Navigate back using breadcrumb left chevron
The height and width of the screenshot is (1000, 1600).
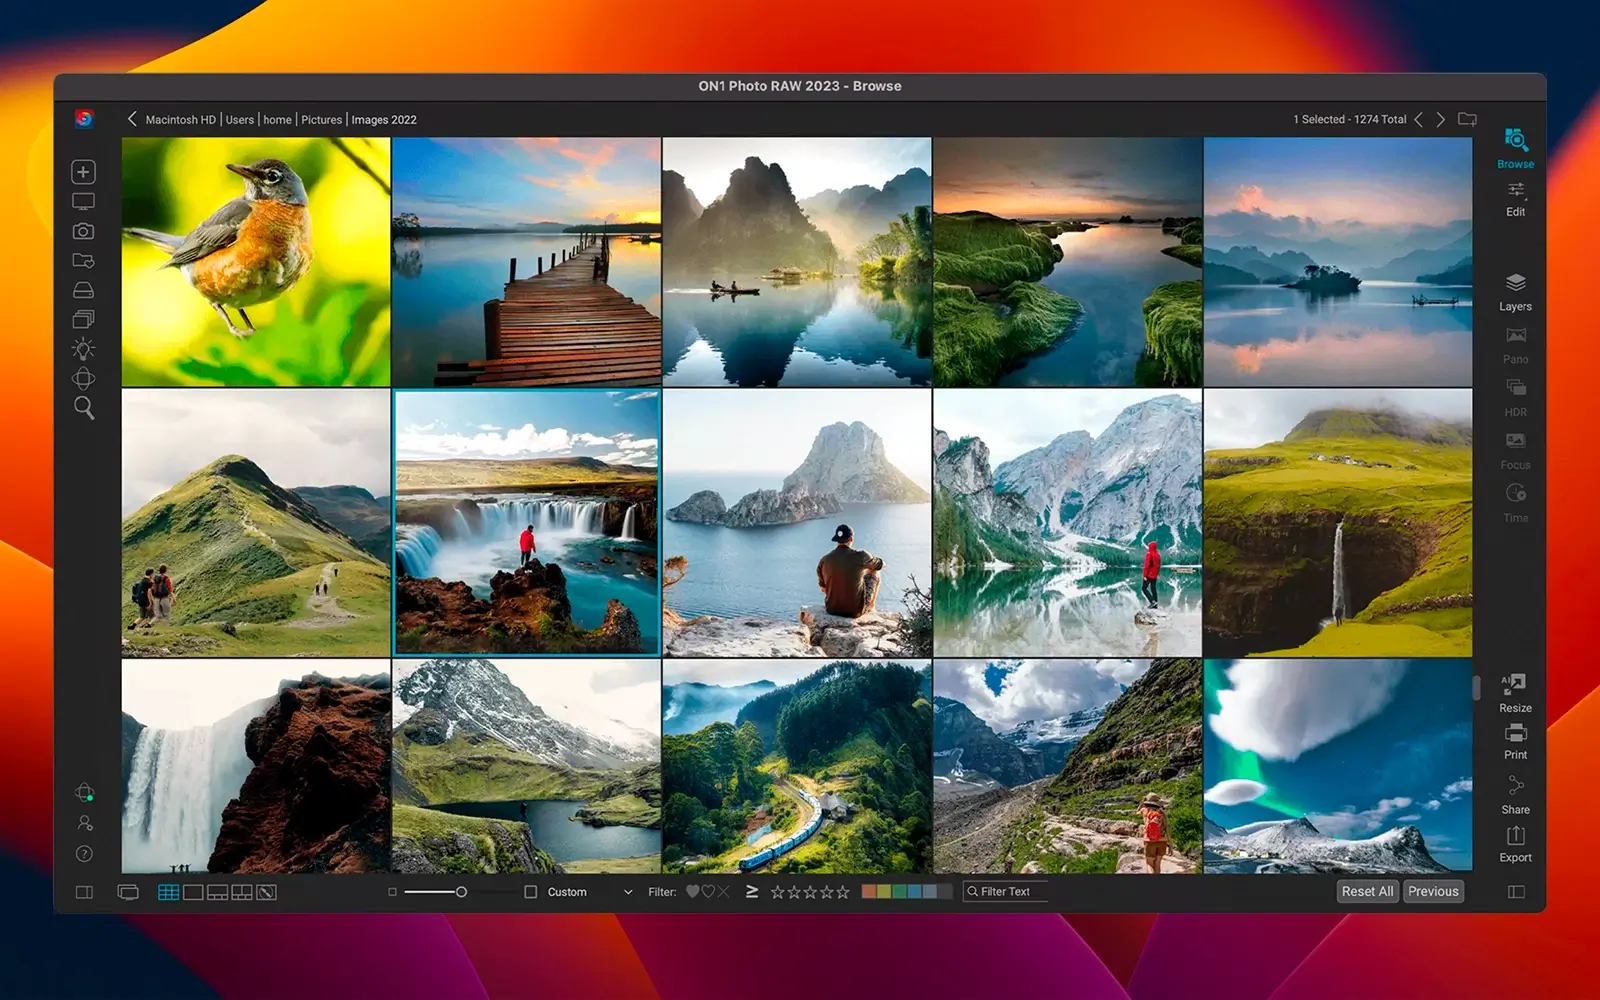(x=132, y=119)
